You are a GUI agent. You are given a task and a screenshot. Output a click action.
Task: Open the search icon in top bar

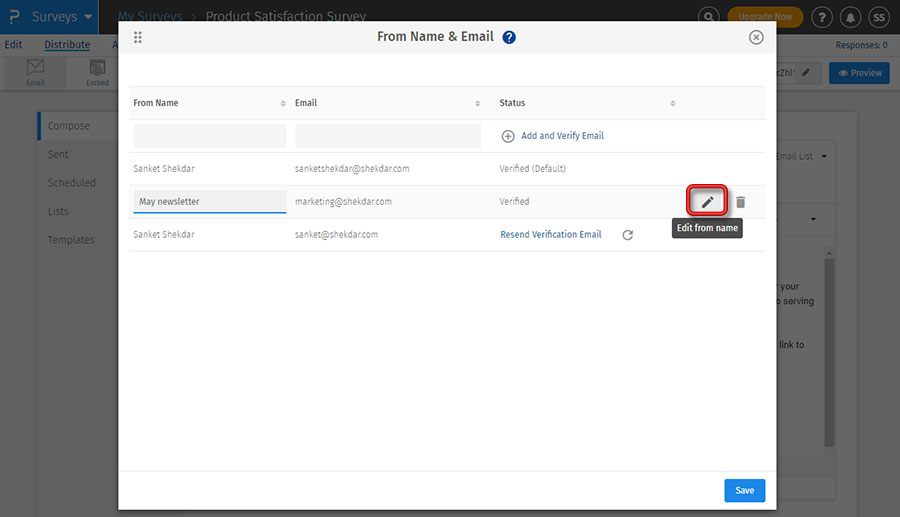(x=709, y=17)
